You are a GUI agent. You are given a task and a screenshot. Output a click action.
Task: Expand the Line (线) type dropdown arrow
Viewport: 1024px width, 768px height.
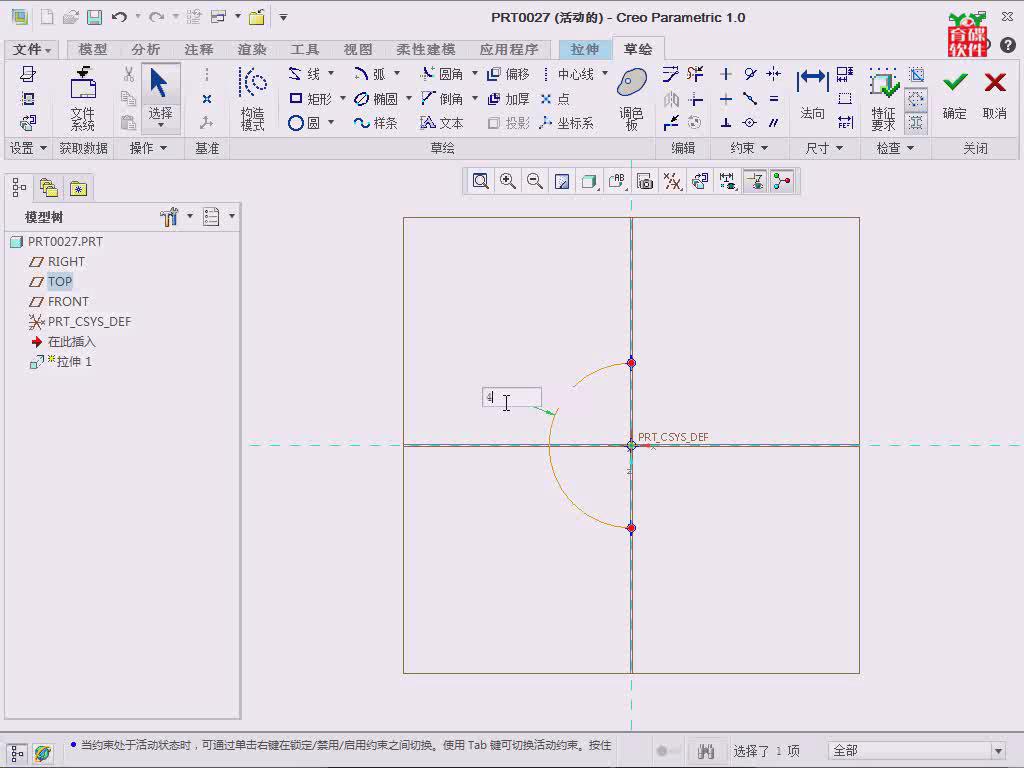[330, 73]
